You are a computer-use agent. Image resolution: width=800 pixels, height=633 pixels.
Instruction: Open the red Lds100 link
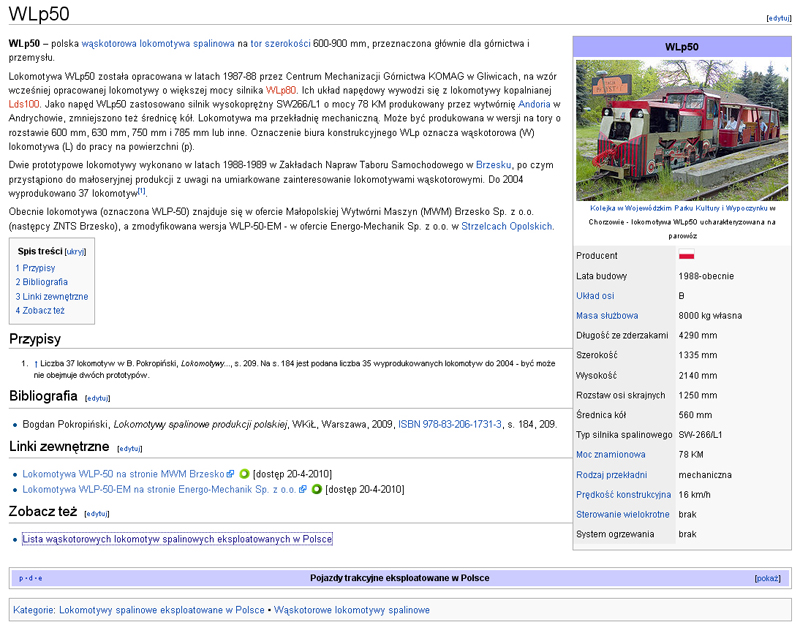(x=24, y=104)
